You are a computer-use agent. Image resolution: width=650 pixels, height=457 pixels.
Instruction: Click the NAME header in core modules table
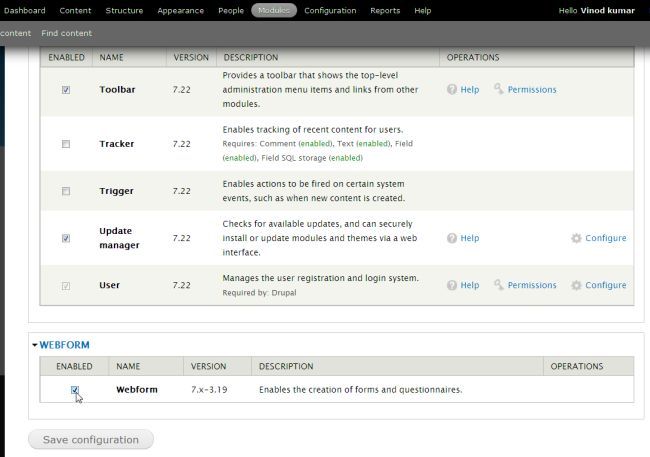(x=111, y=57)
